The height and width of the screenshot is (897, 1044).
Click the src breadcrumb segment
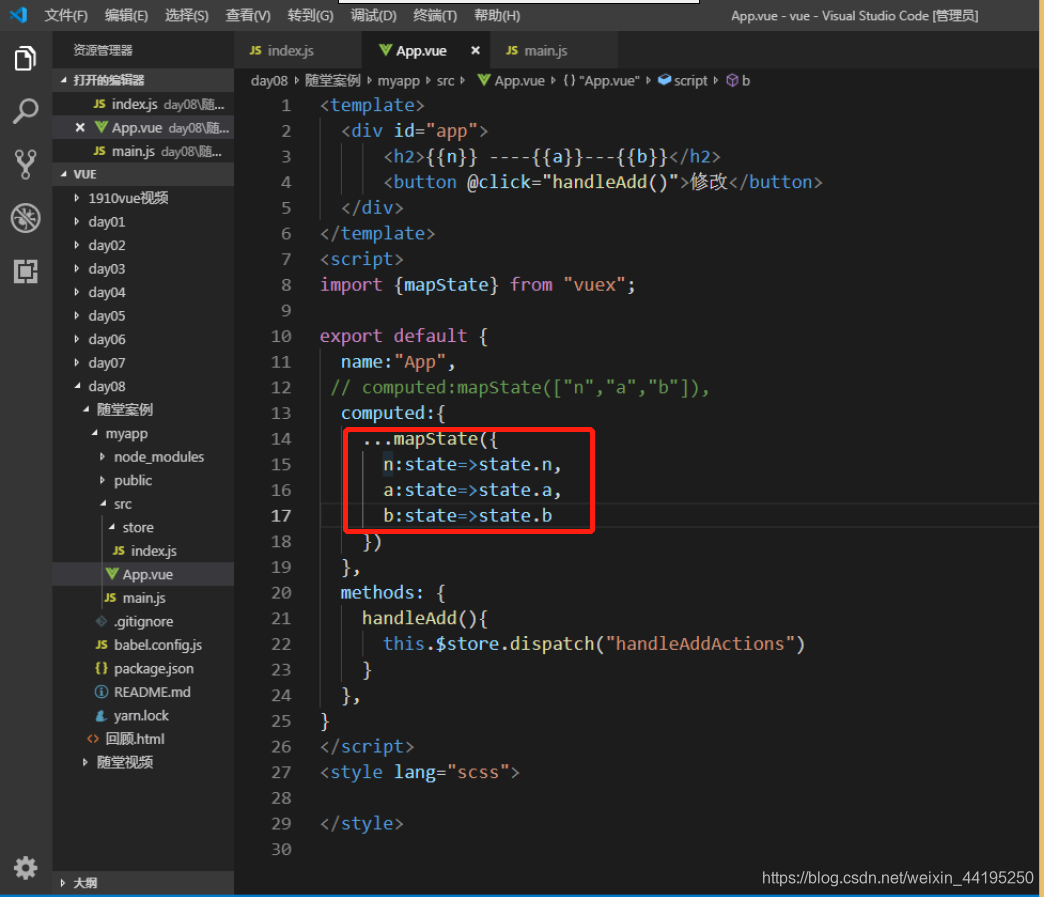coord(445,81)
